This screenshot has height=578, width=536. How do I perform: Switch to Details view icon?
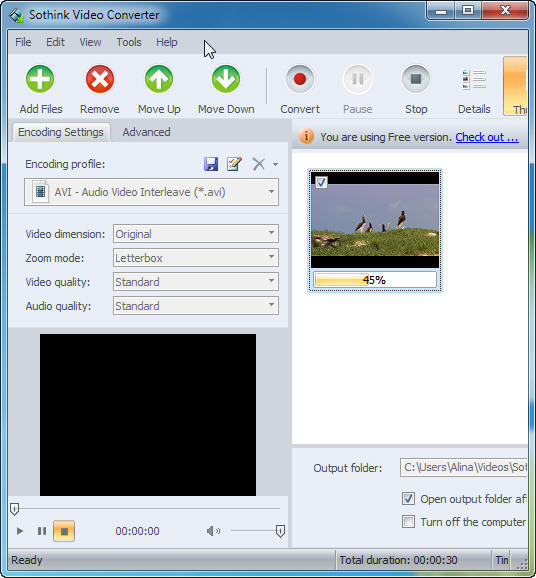(474, 79)
